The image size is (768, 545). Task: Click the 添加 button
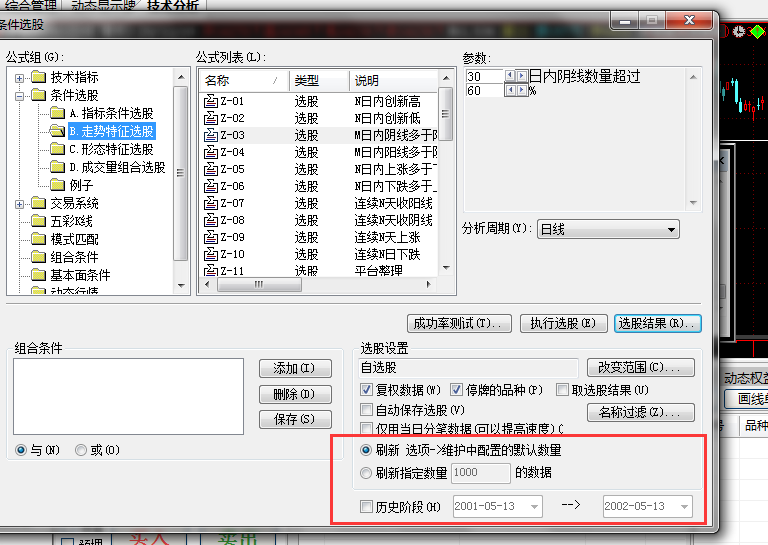(295, 368)
